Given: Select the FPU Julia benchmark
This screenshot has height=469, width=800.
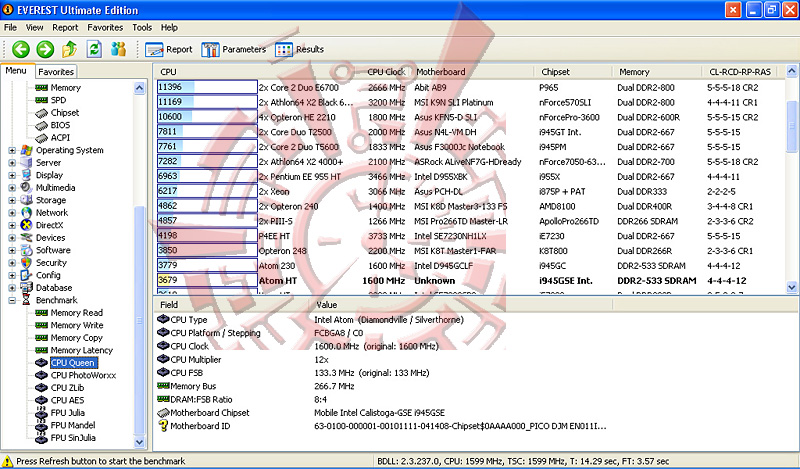Looking at the screenshot, I should [67, 413].
